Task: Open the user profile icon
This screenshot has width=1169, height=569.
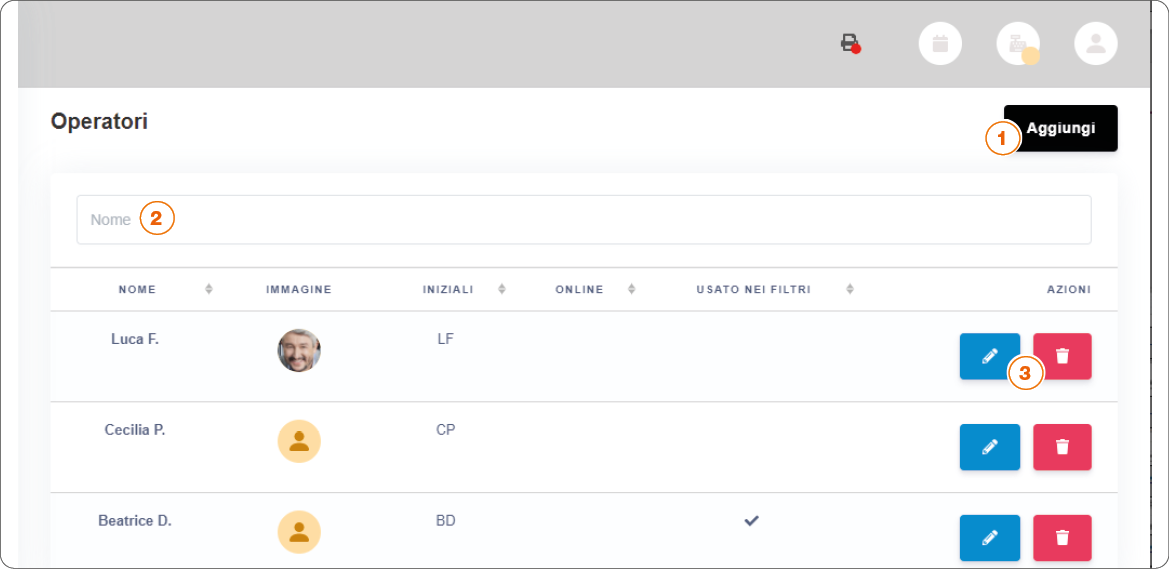Action: click(1096, 44)
